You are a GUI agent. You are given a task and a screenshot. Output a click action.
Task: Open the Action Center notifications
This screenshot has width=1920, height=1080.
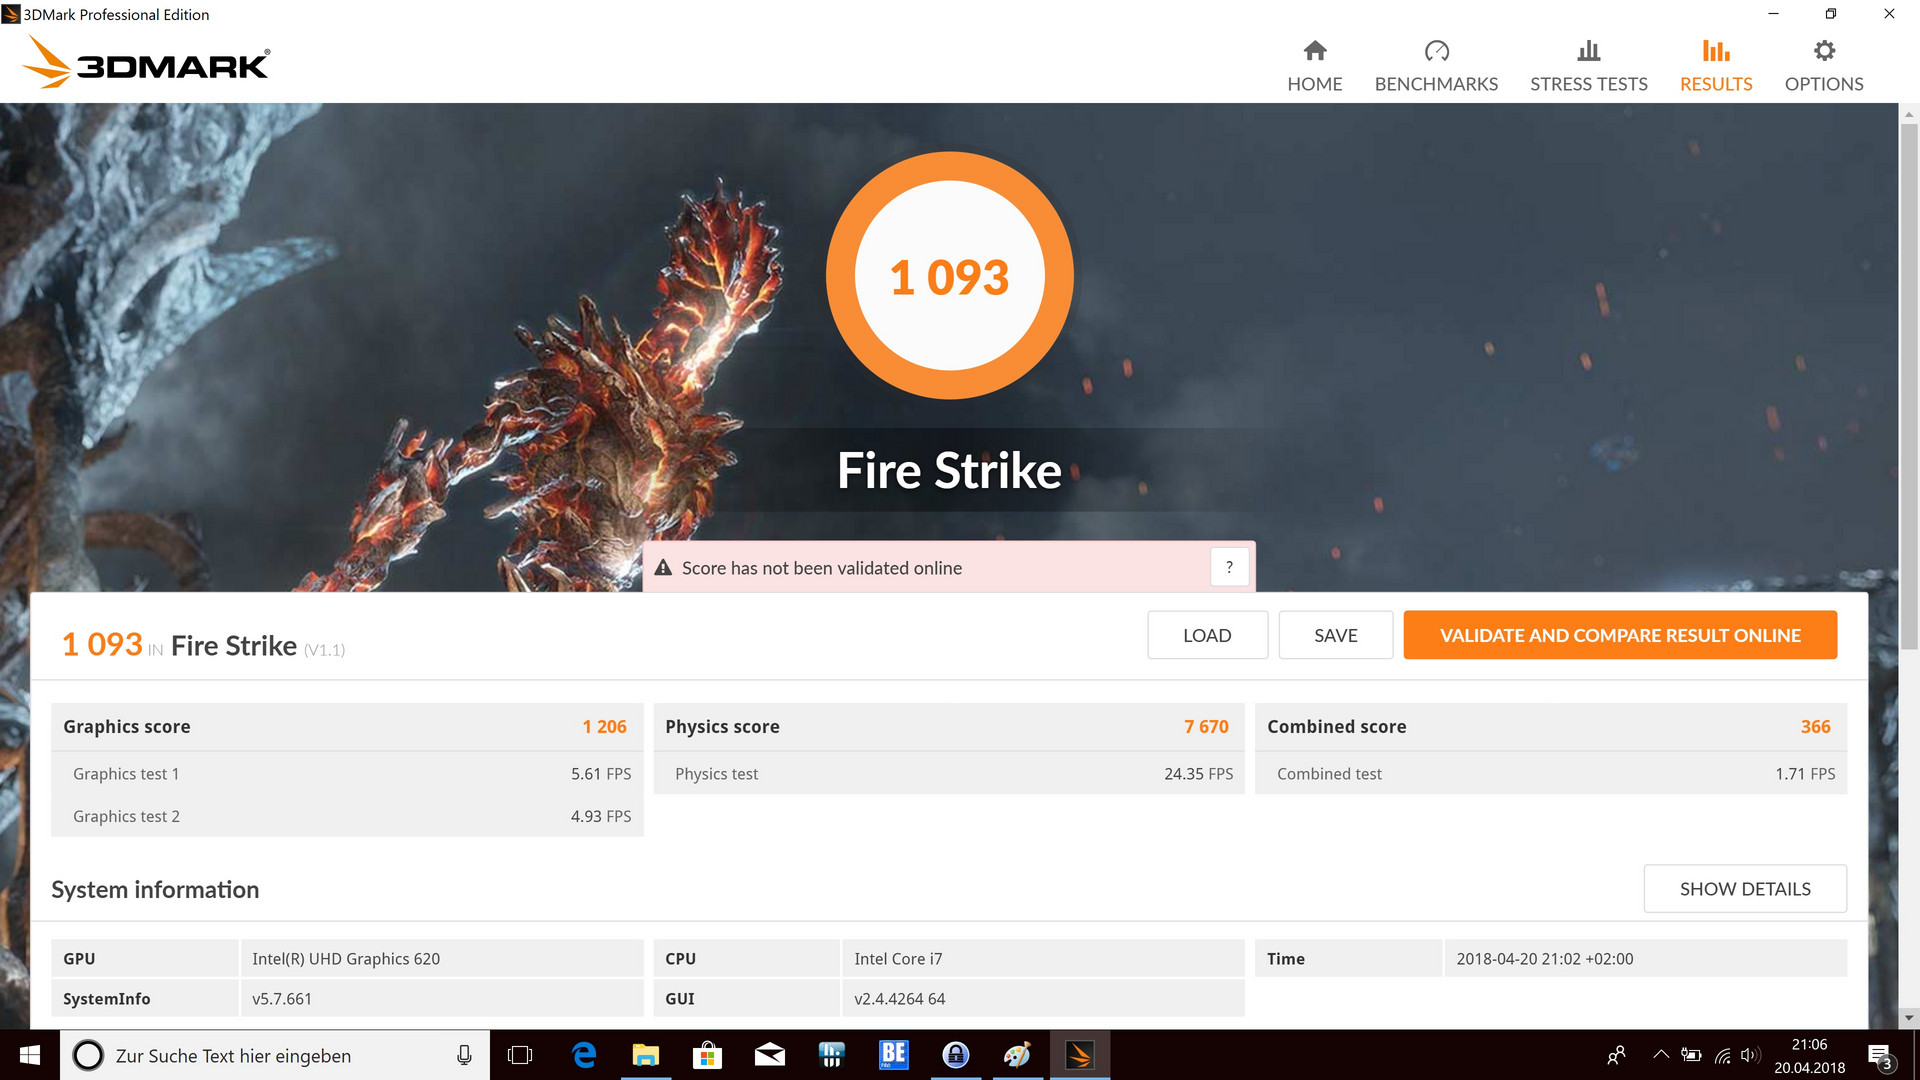pos(1879,1056)
